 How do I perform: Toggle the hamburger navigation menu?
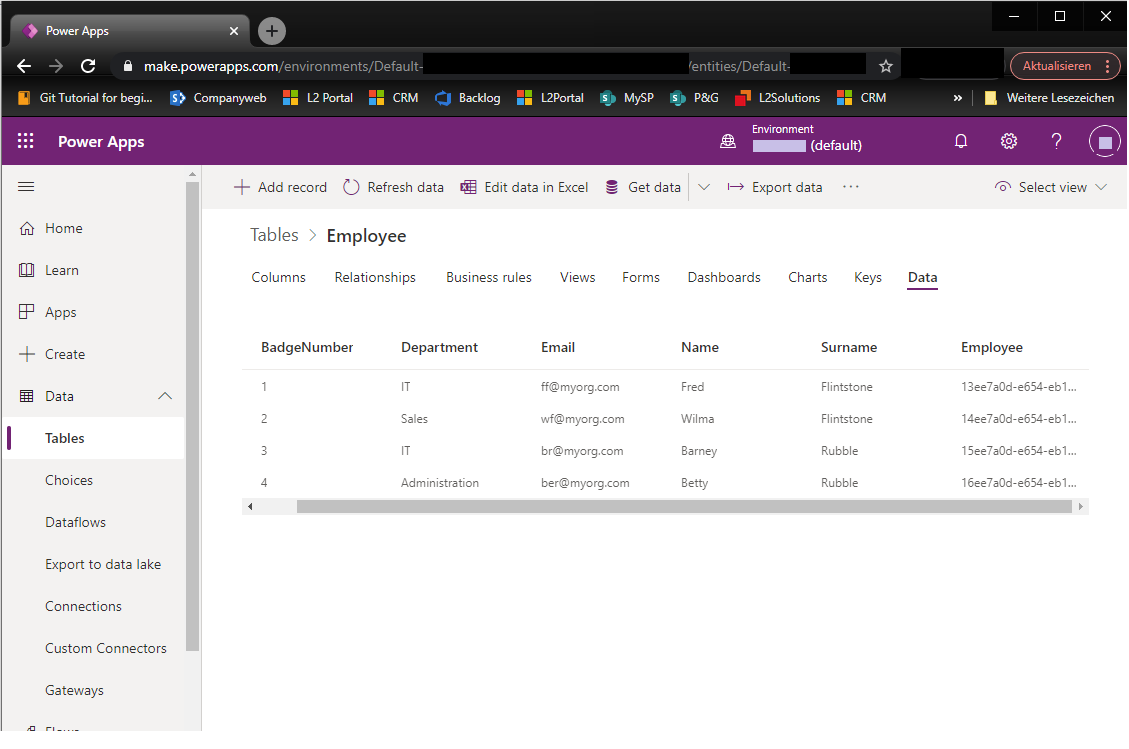pyautogui.click(x=27, y=187)
